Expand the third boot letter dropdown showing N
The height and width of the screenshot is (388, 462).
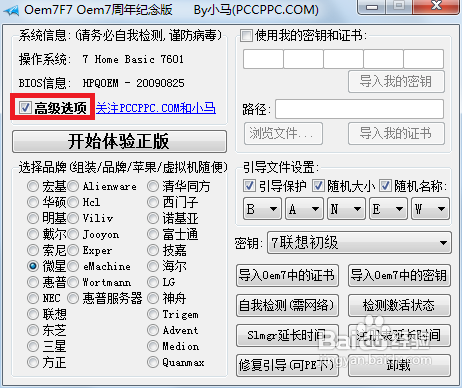point(346,209)
